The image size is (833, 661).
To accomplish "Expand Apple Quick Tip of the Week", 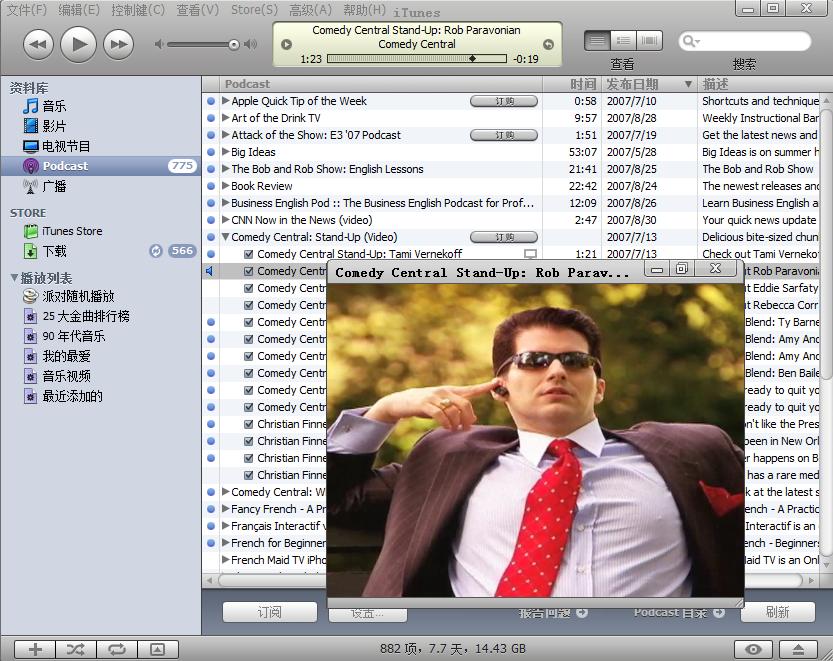I will pos(226,100).
